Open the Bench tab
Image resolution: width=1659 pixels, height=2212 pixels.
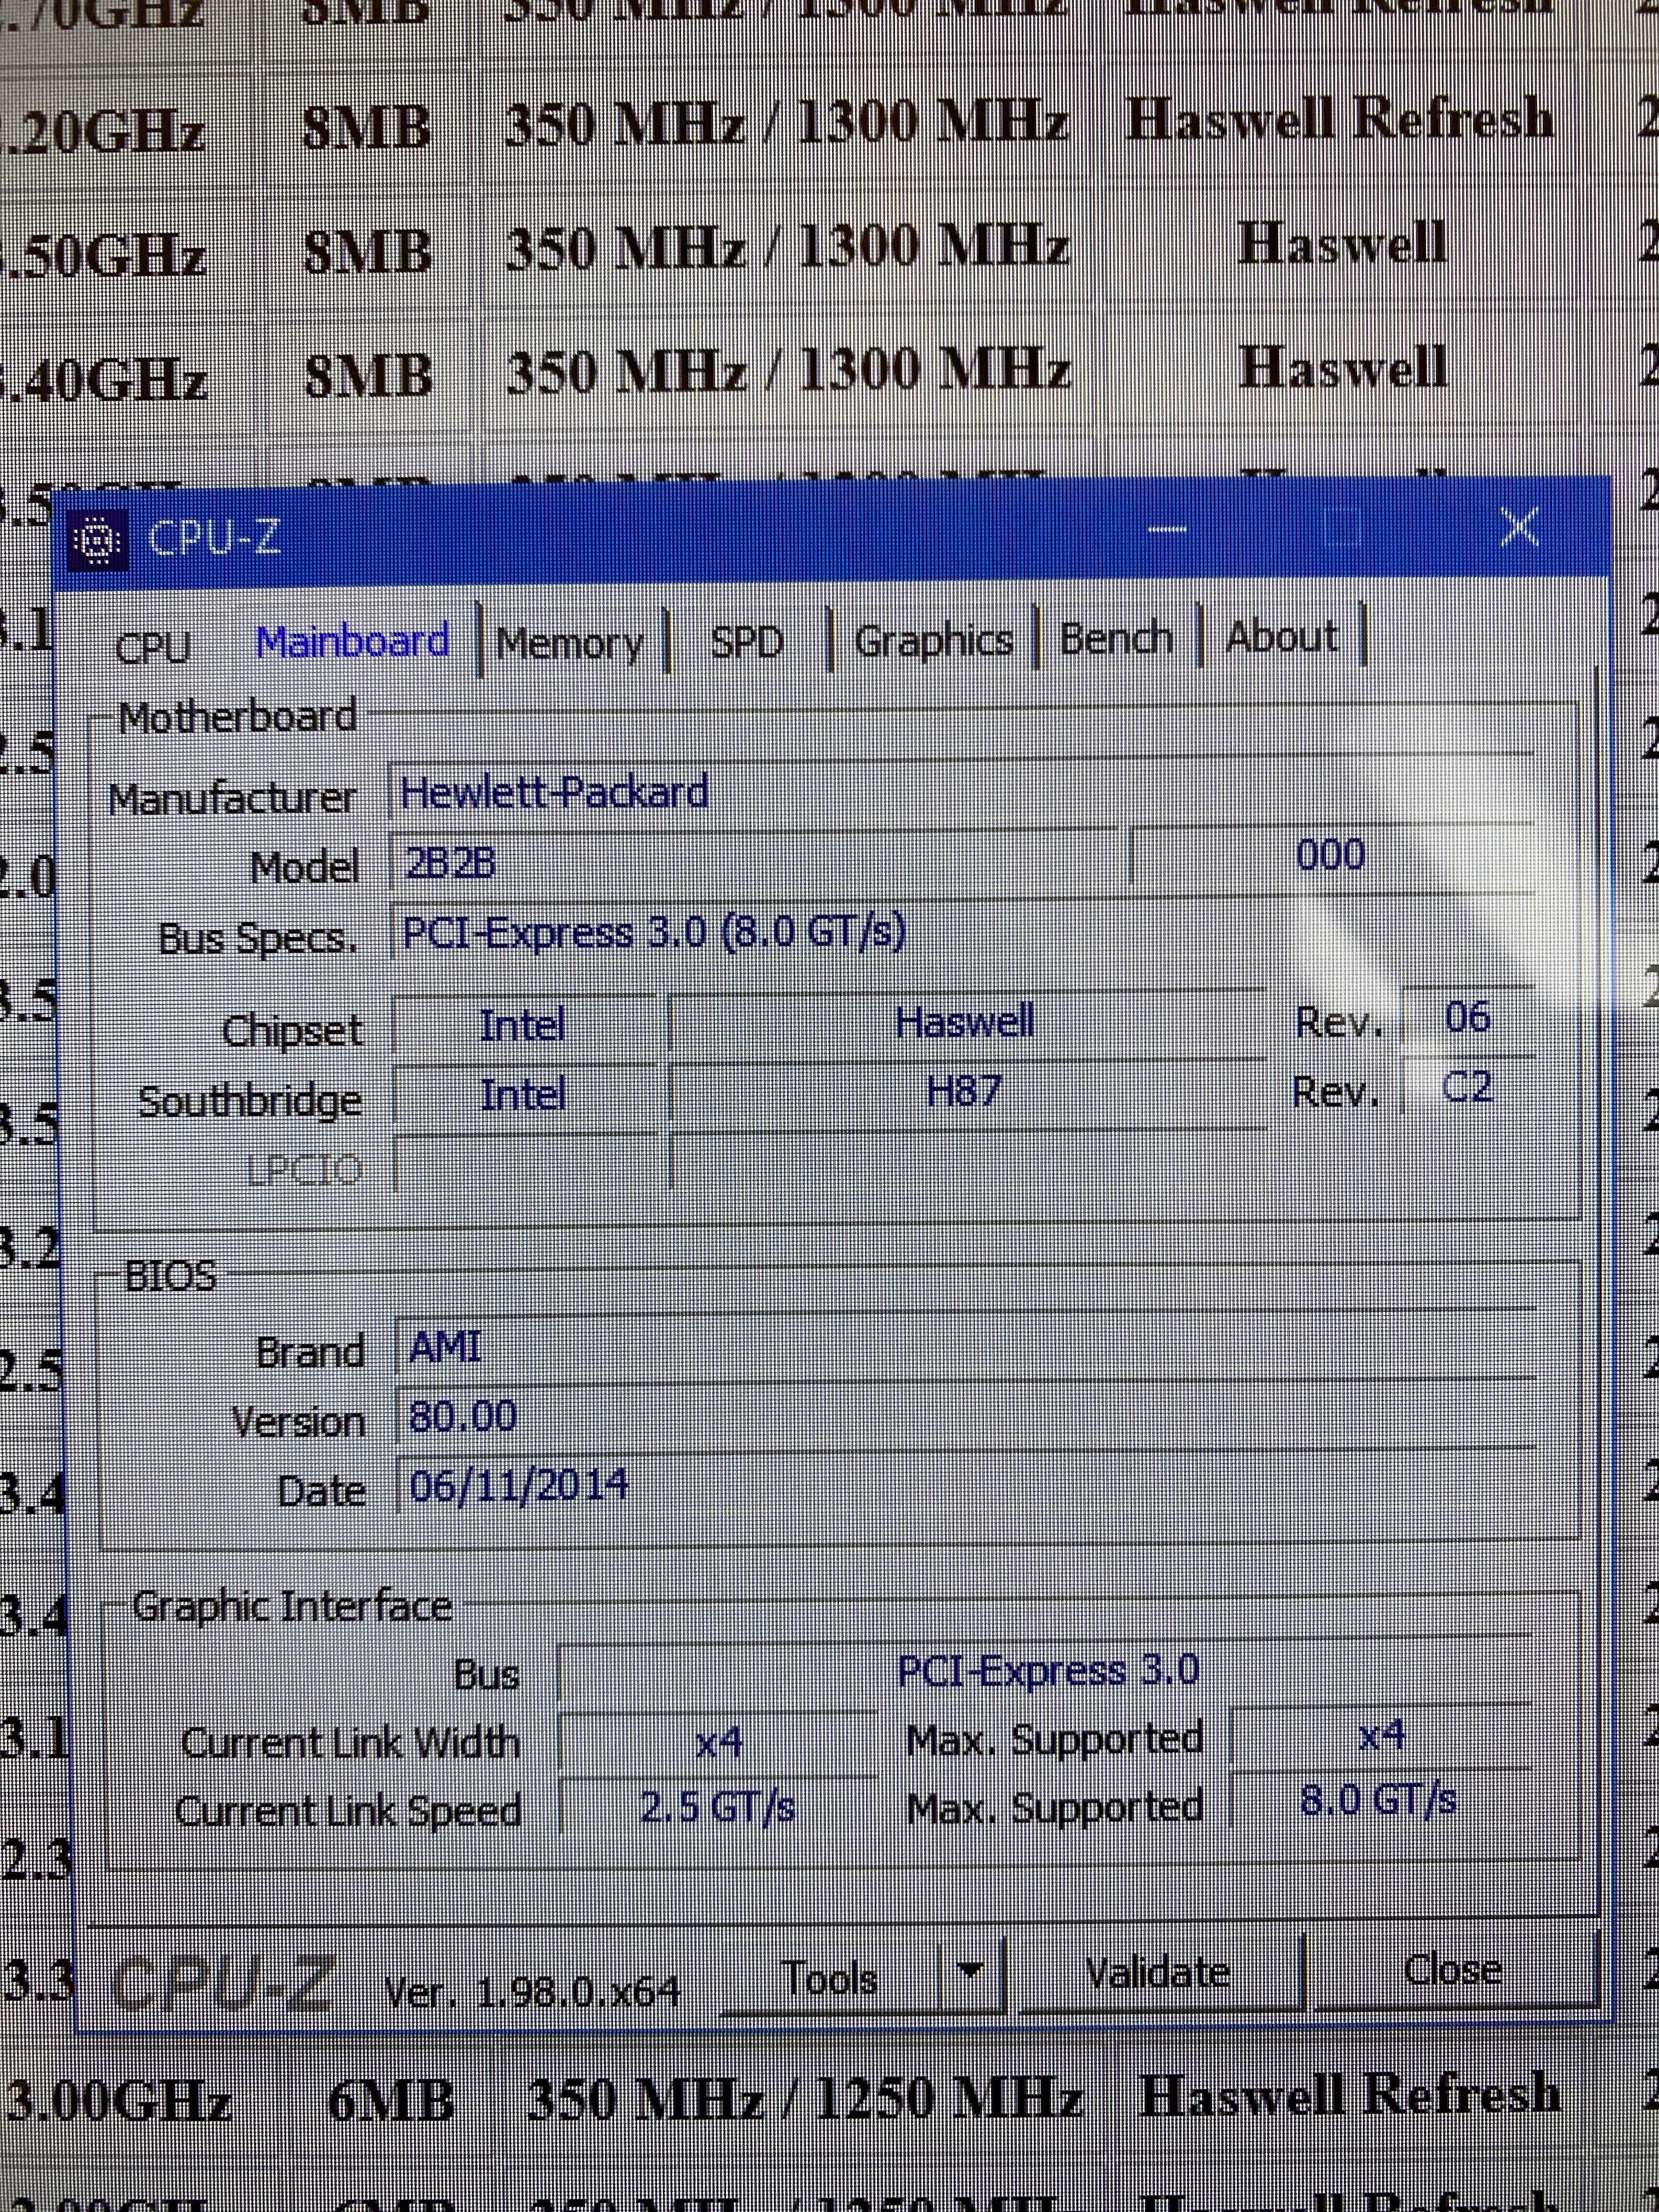1115,638
